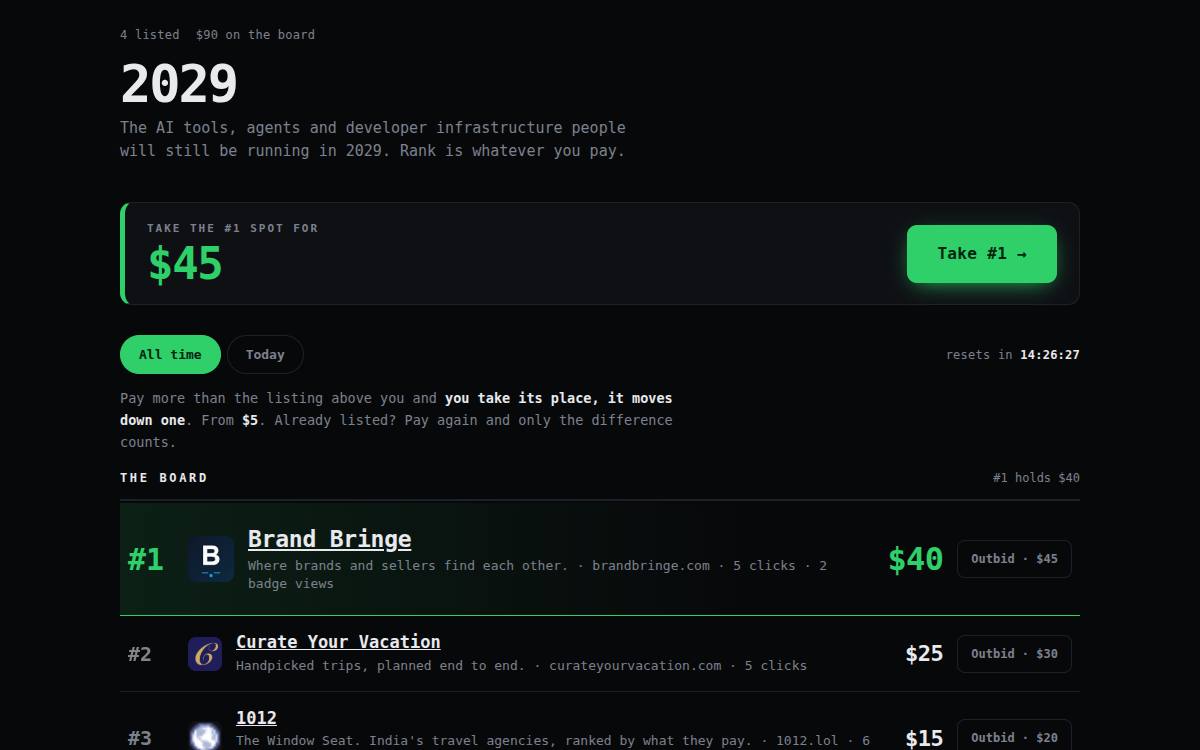This screenshot has width=1200, height=750.
Task: Switch to the Today tab
Action: (265, 354)
